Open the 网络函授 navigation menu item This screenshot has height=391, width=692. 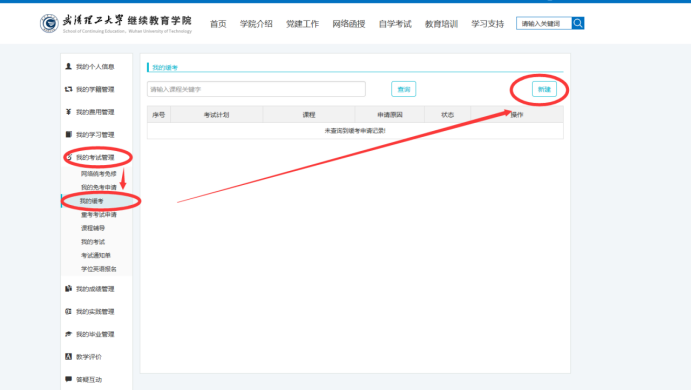349,24
